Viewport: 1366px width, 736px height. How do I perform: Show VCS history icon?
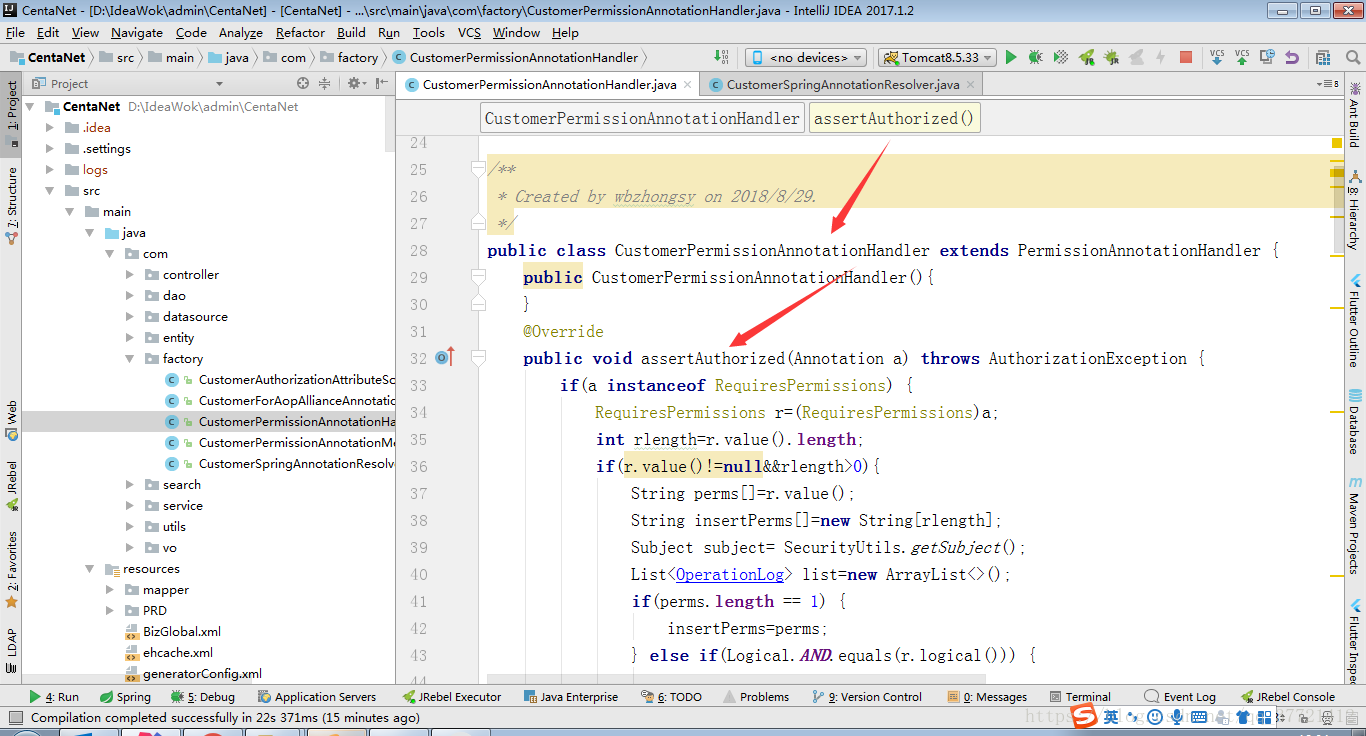[1267, 58]
